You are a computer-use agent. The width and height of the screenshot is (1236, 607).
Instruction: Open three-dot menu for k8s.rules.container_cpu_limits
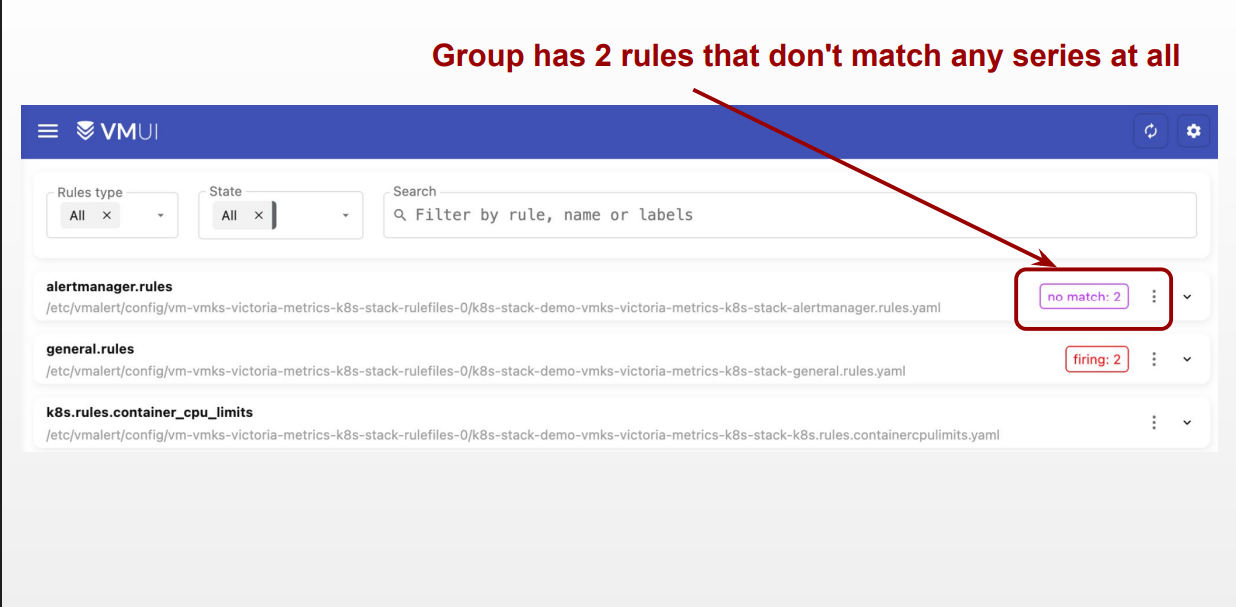(x=1154, y=422)
